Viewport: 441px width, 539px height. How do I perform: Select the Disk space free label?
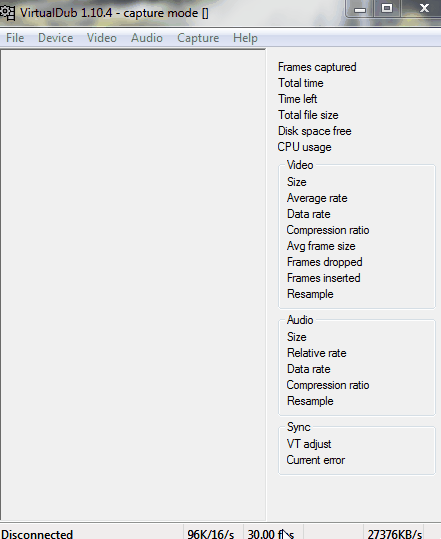click(315, 131)
